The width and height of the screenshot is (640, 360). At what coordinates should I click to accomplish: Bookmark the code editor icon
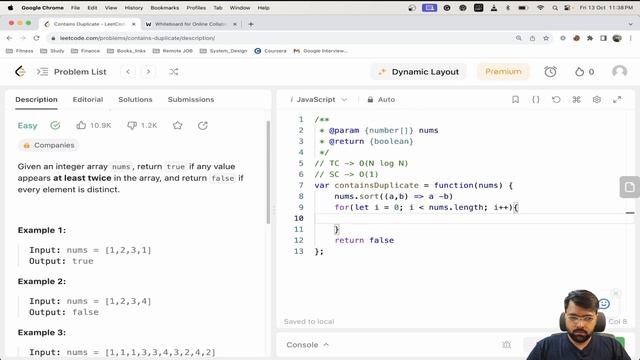click(515, 100)
